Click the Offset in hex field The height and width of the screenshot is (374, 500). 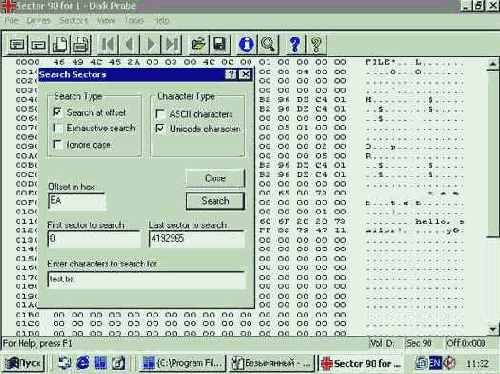pyautogui.click(x=77, y=201)
